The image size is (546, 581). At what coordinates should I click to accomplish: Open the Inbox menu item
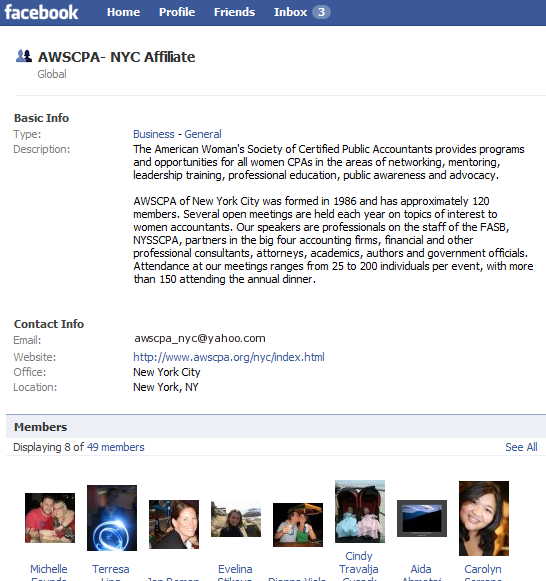[x=290, y=12]
